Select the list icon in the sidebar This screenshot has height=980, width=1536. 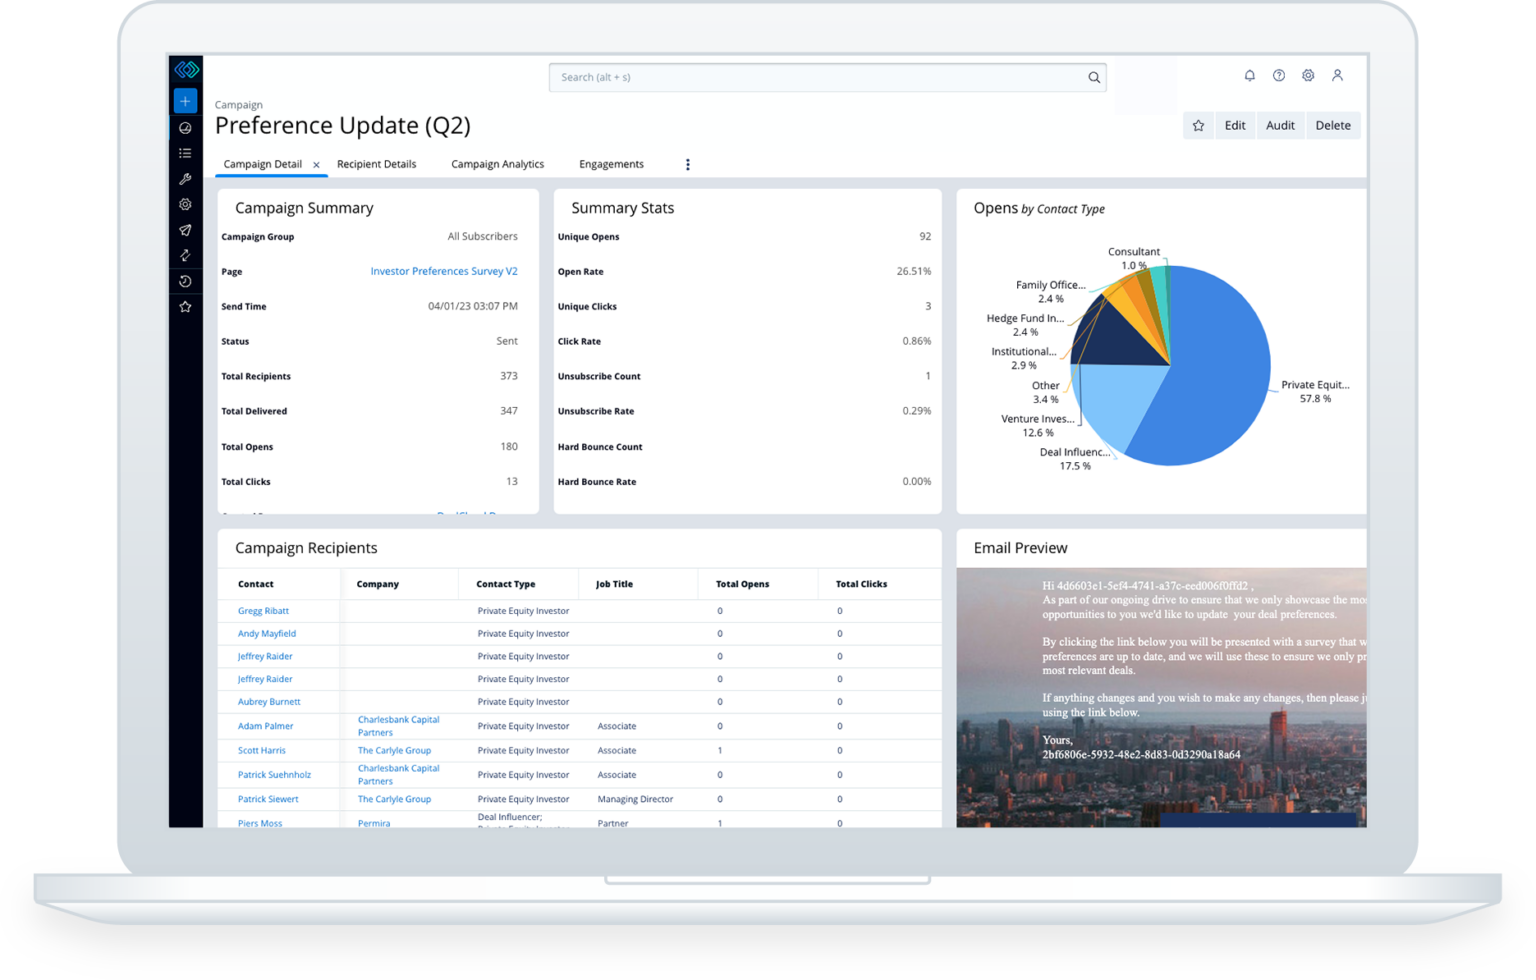(x=185, y=152)
